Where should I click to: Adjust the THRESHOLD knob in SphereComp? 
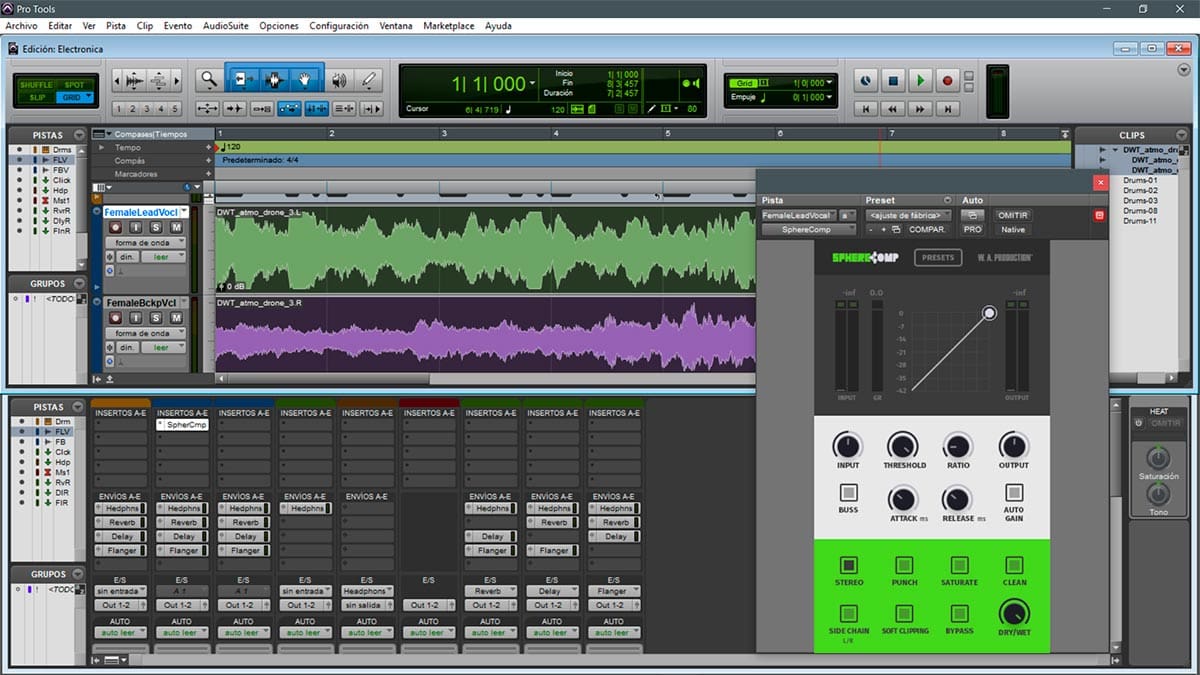point(903,445)
